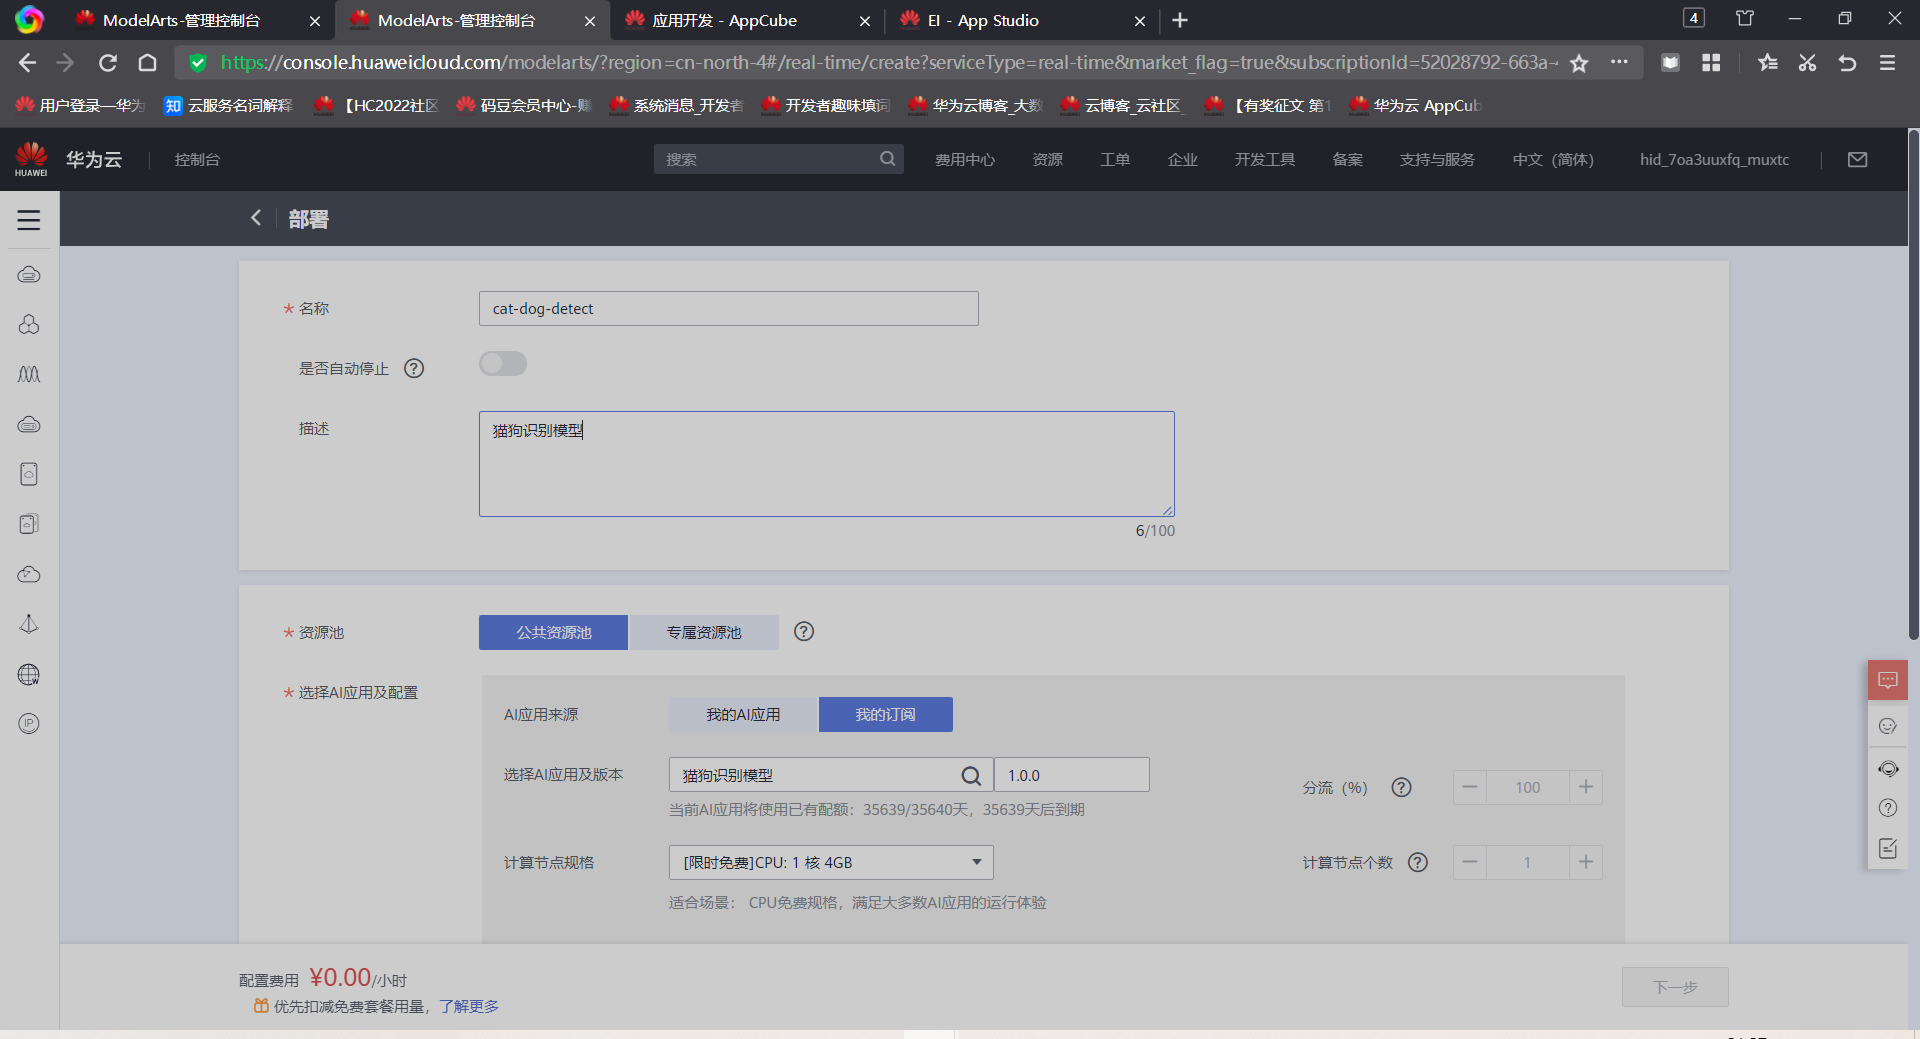Click the back arrow next to 部署
1920x1039 pixels.
tap(256, 218)
